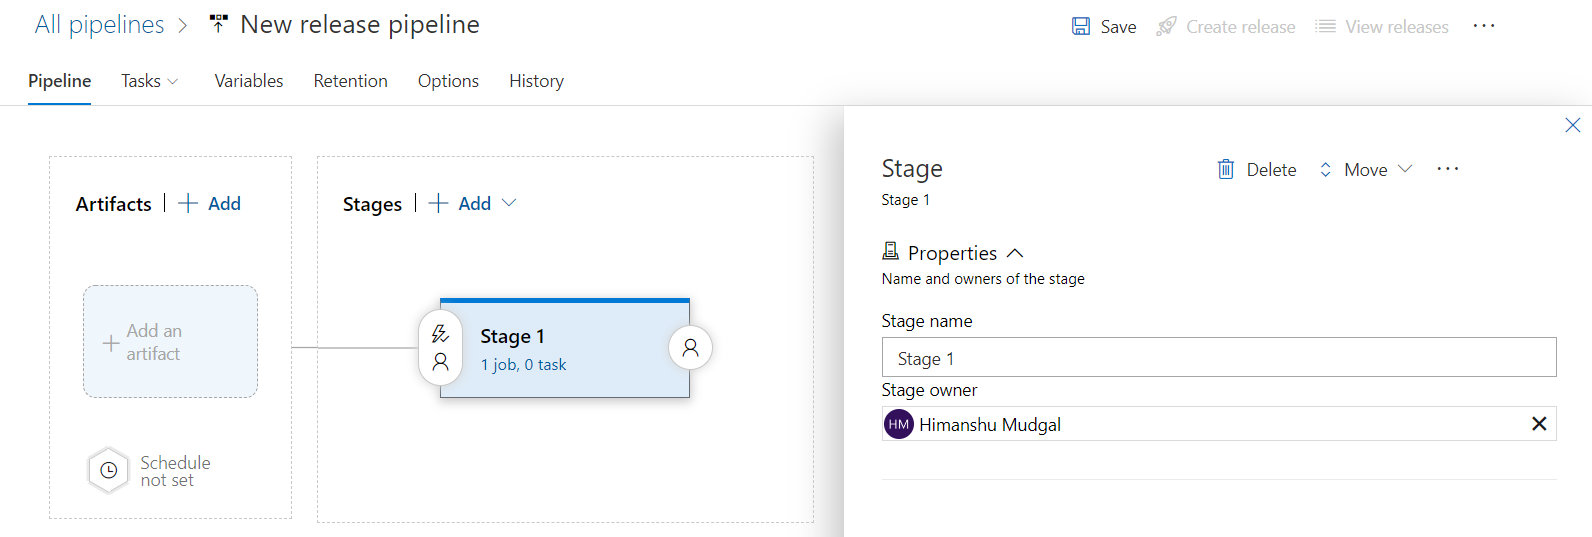Open post-deployment conditions on Stage 1

tap(690, 348)
